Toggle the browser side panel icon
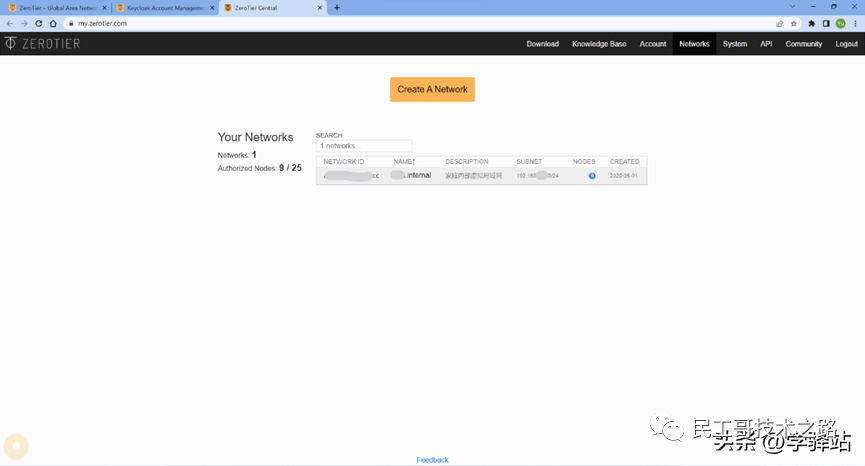 click(826, 23)
